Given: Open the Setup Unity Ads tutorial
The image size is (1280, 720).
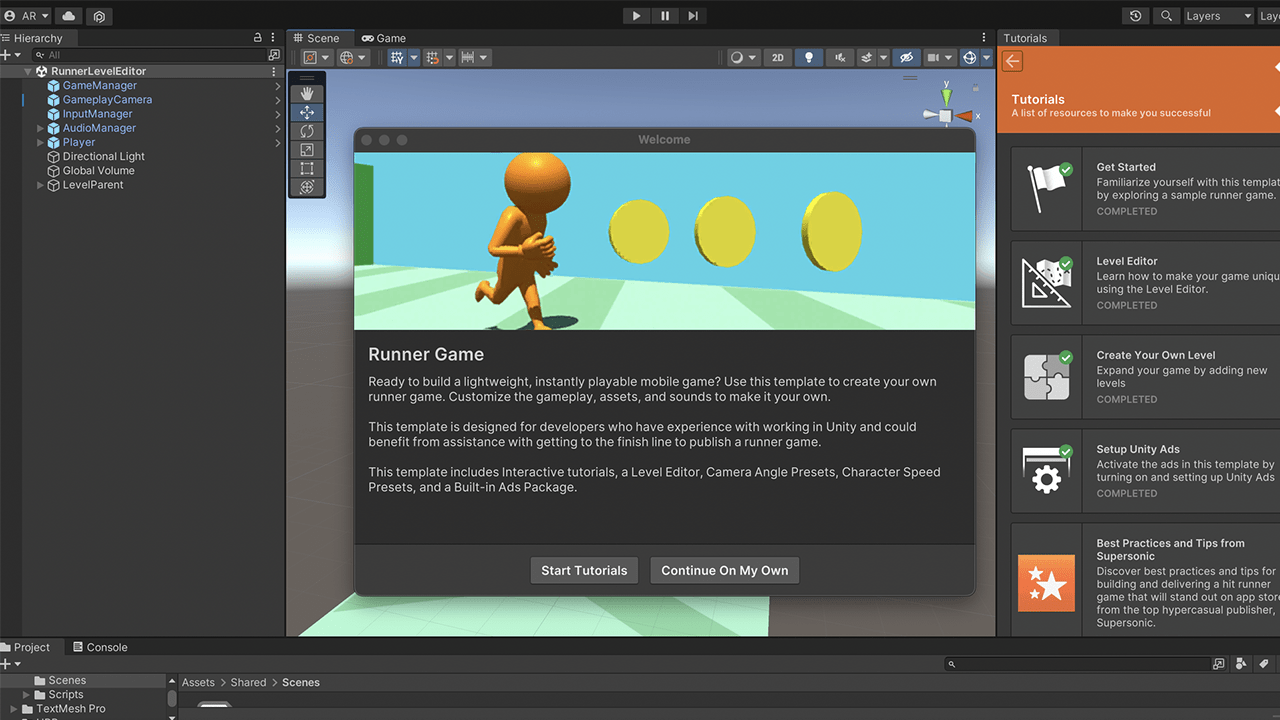Looking at the screenshot, I should coord(1146,471).
